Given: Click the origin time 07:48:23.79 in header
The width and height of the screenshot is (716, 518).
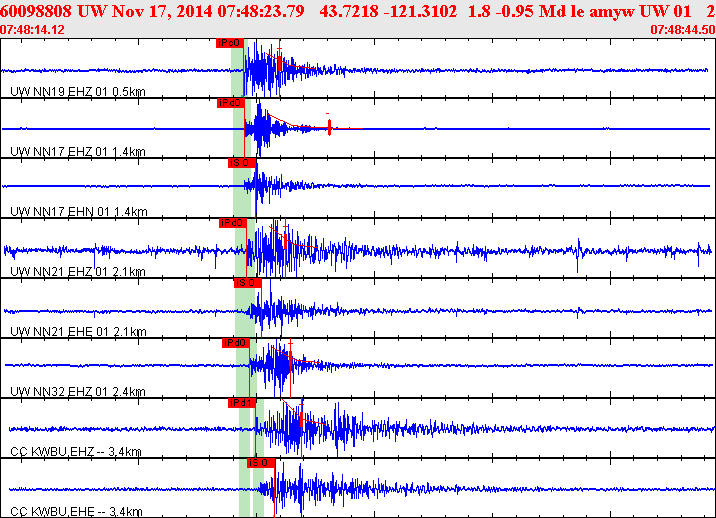Looking at the screenshot, I should pos(261,11).
